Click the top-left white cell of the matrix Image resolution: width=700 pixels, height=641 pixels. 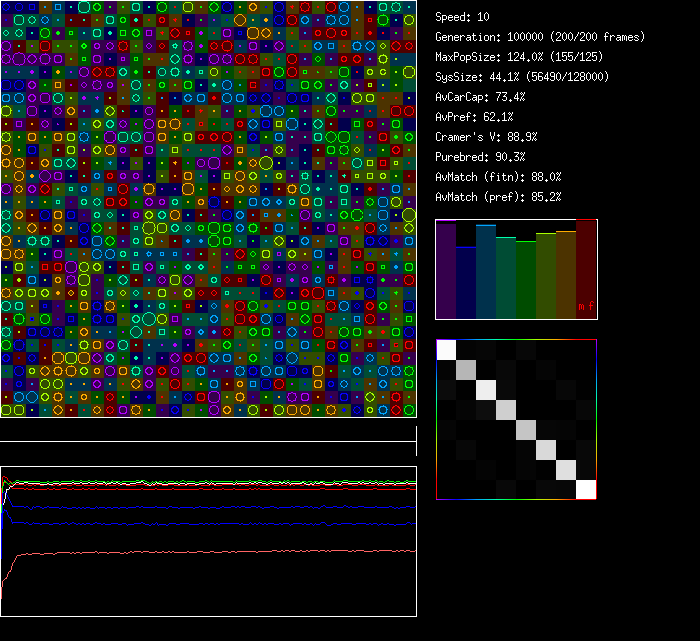(x=446, y=349)
